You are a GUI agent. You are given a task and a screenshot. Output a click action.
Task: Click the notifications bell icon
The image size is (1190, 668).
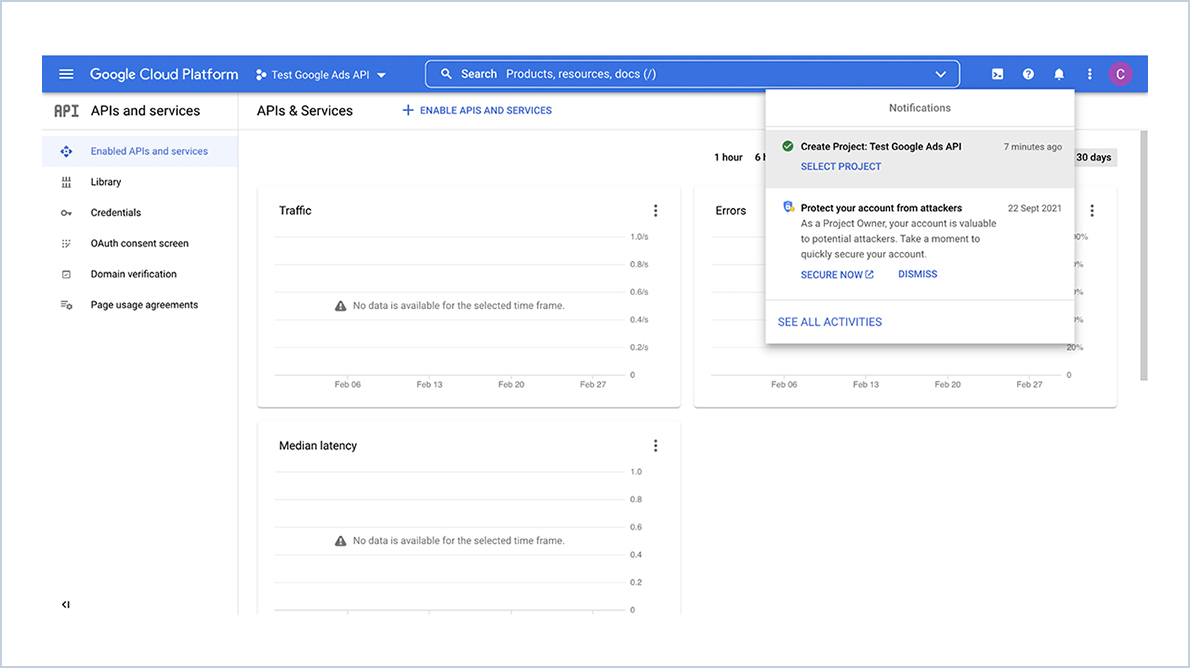[1059, 73]
